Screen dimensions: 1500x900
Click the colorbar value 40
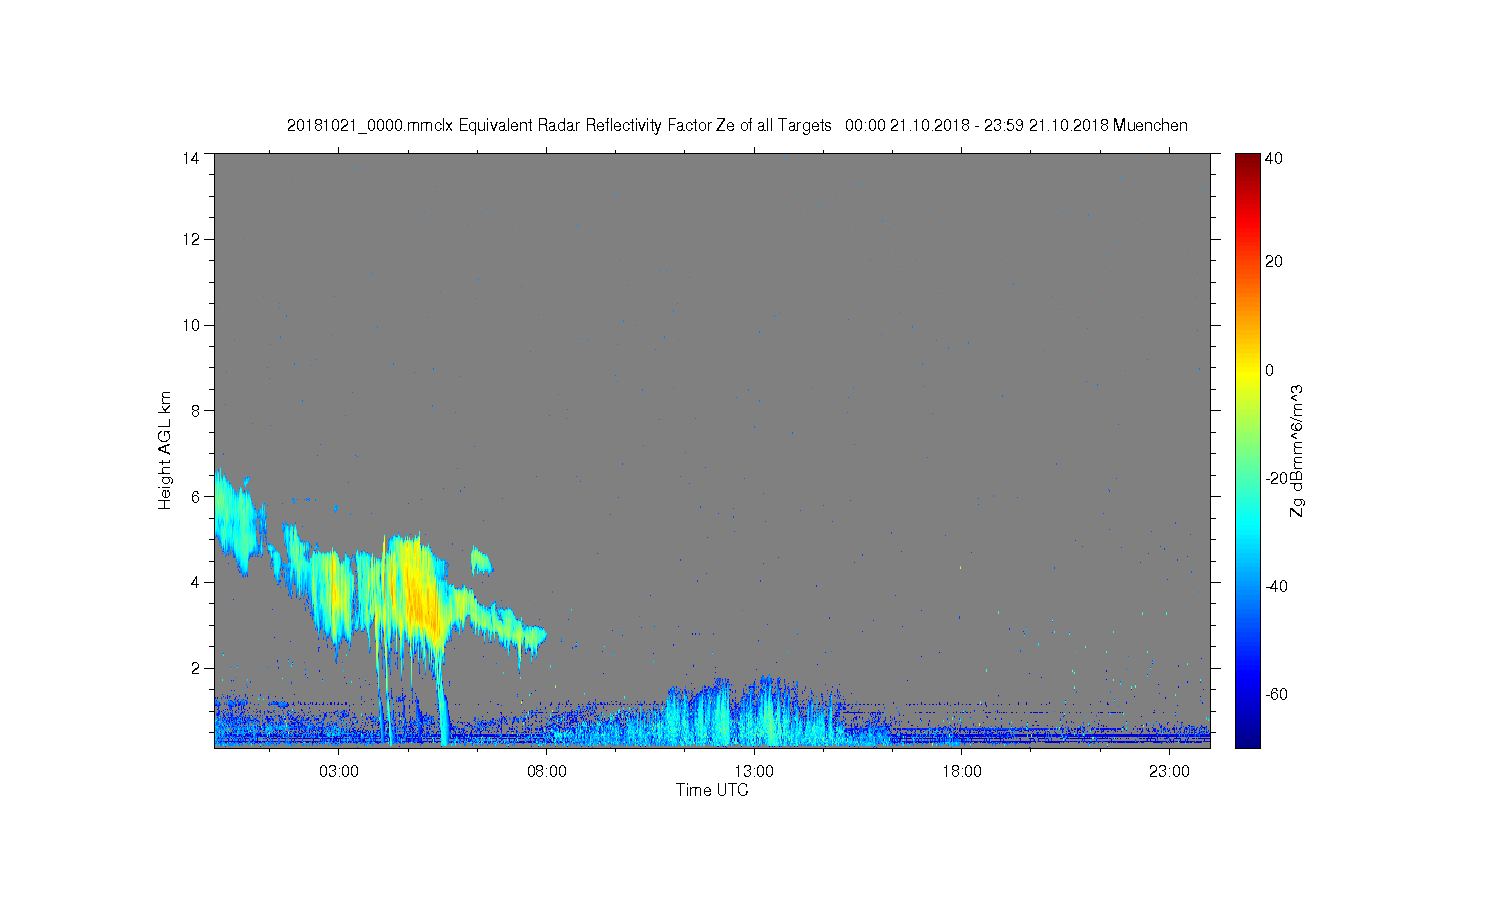[1274, 158]
